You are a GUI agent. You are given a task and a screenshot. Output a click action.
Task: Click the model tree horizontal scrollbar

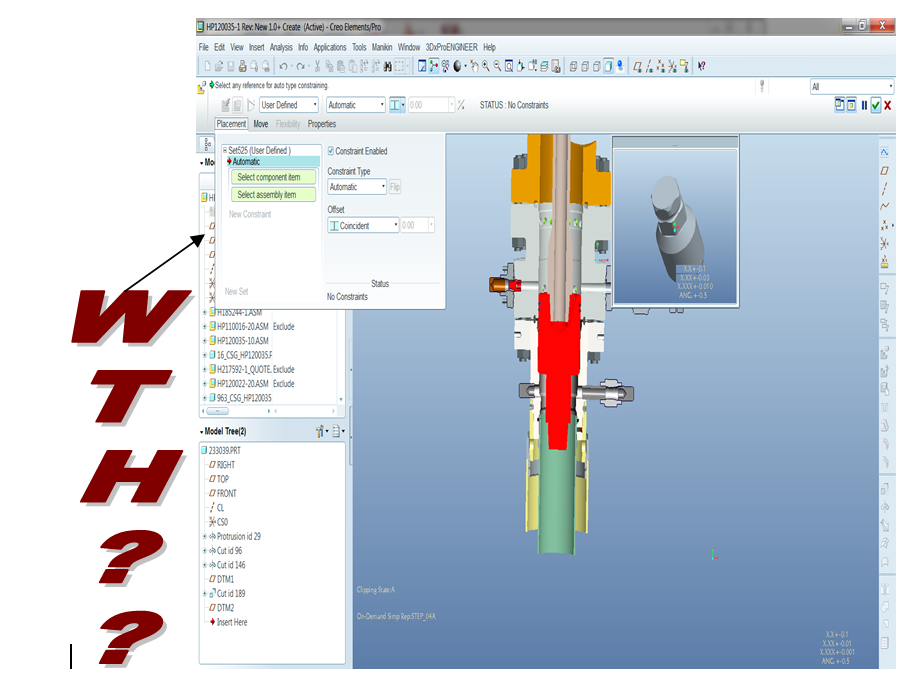[x=218, y=412]
